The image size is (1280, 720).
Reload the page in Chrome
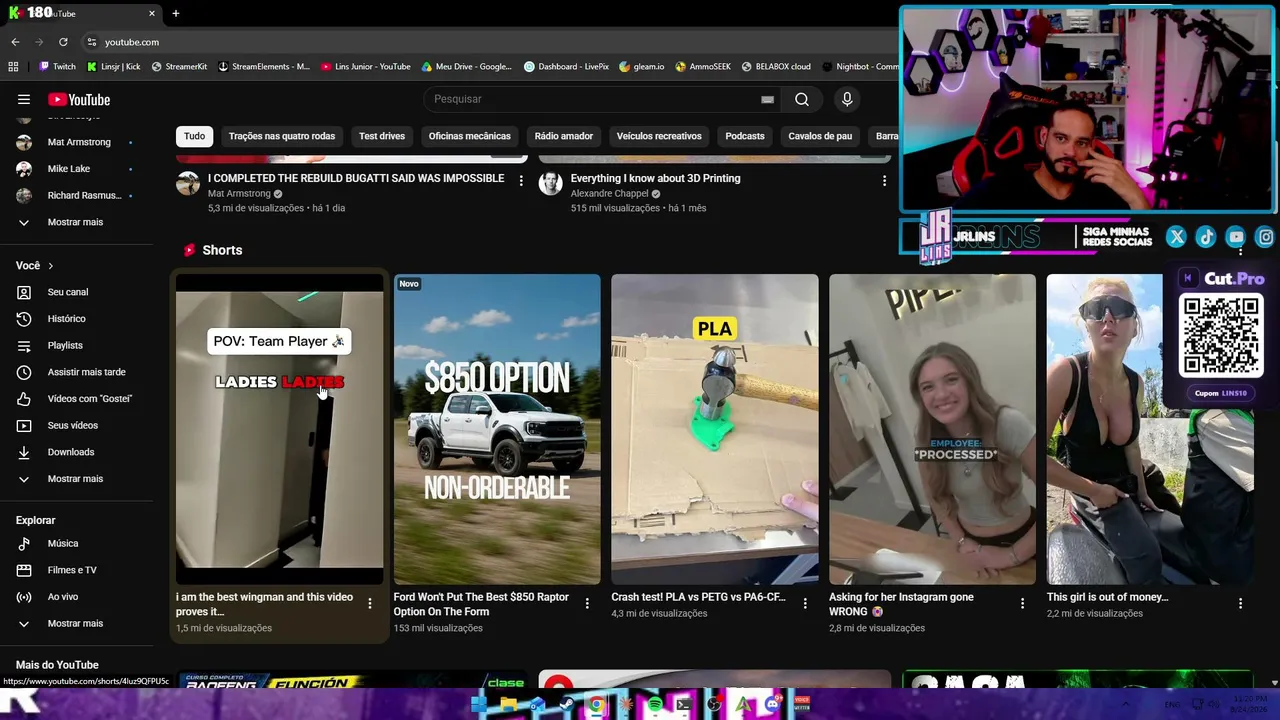(63, 42)
